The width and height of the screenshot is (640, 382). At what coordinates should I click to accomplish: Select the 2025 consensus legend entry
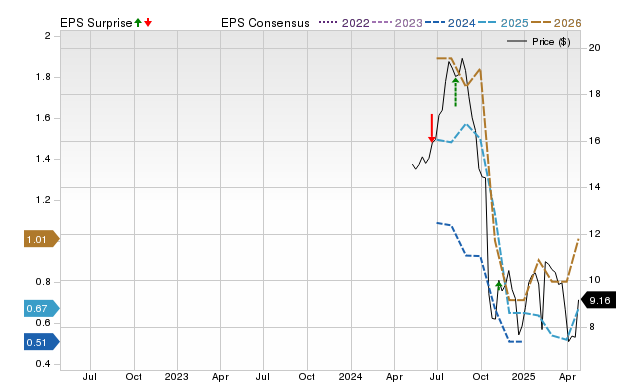pos(503,23)
